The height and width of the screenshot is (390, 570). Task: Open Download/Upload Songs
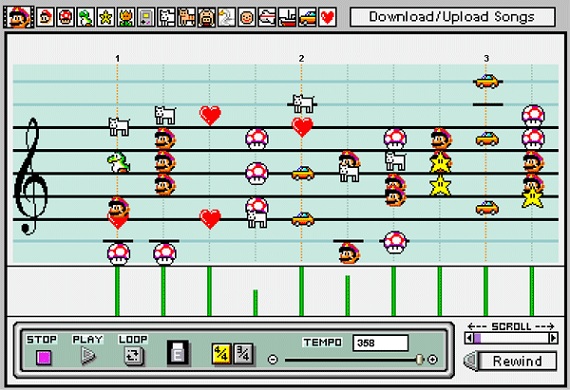453,17
